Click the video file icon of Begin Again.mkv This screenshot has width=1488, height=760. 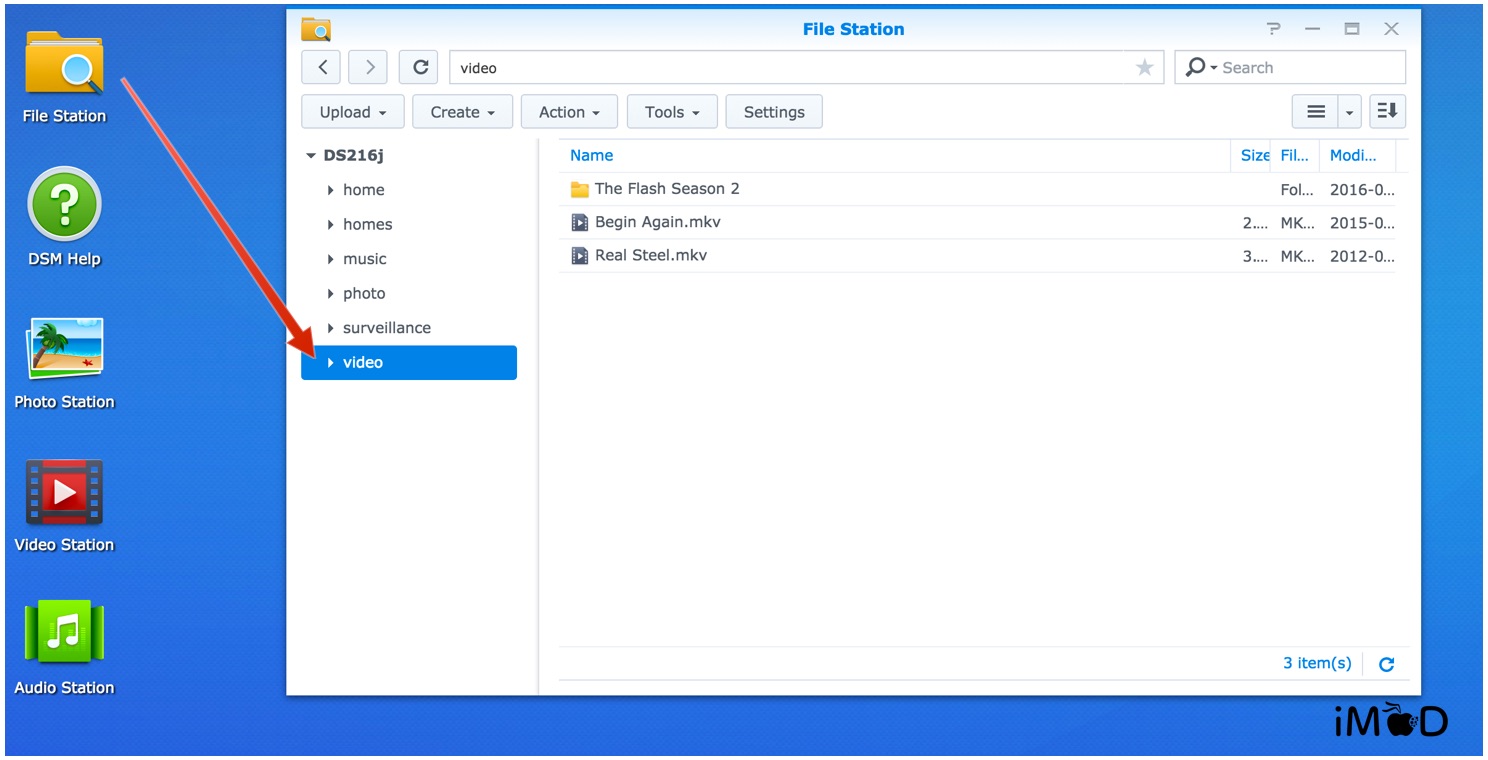(x=579, y=222)
